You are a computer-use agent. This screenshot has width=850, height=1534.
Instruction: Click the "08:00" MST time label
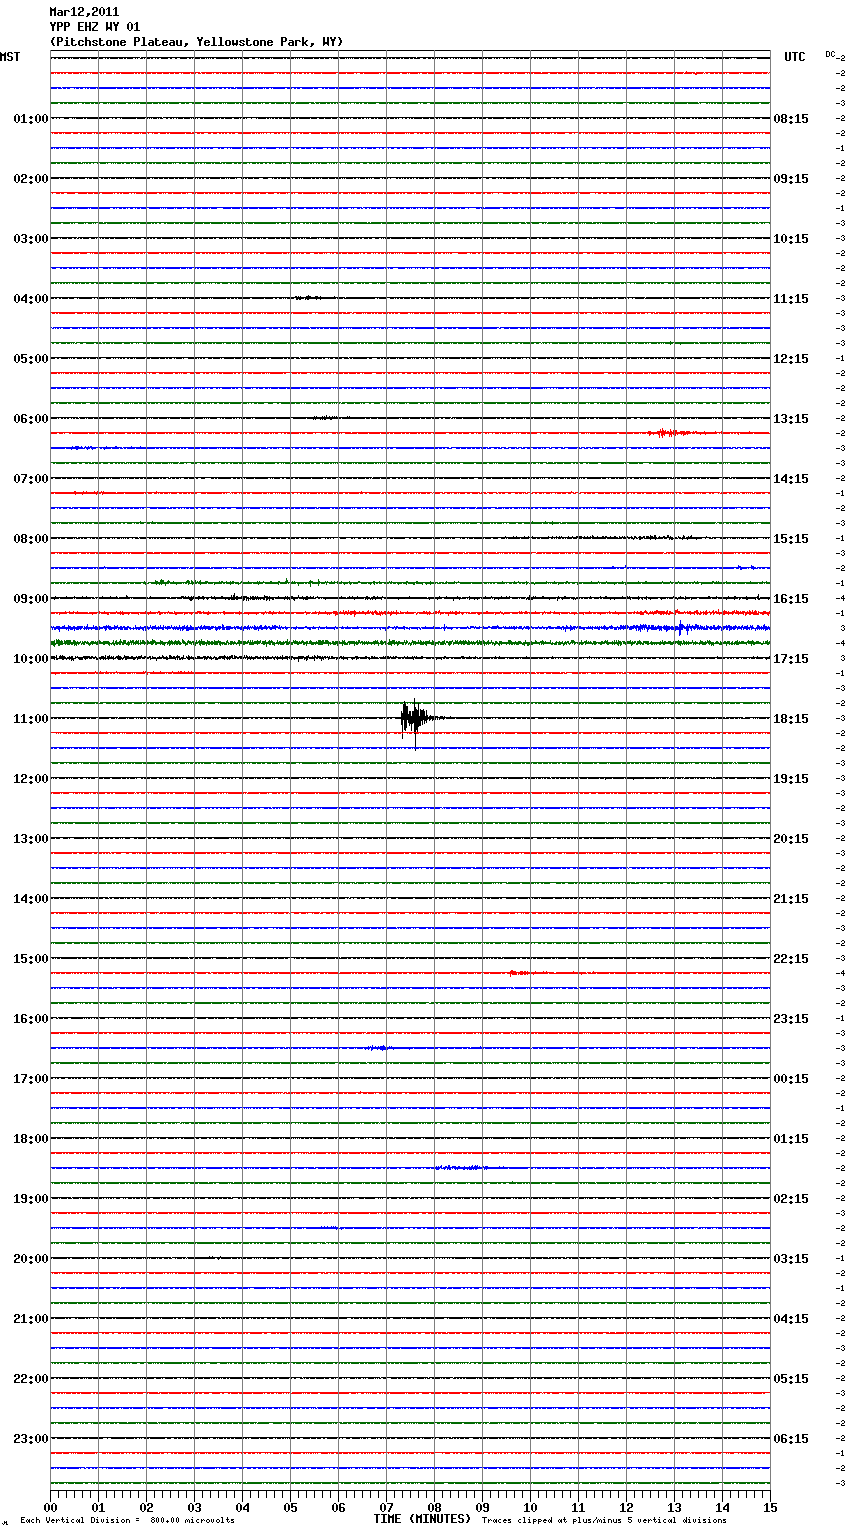30,539
